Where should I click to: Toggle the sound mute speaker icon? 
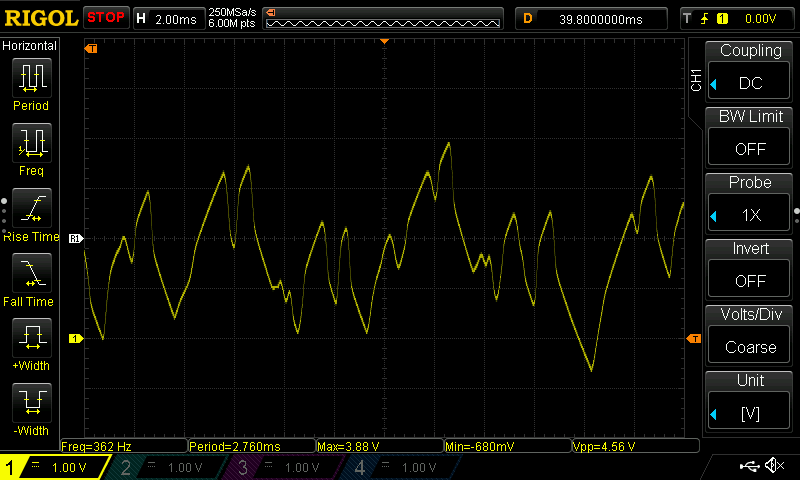click(x=775, y=465)
